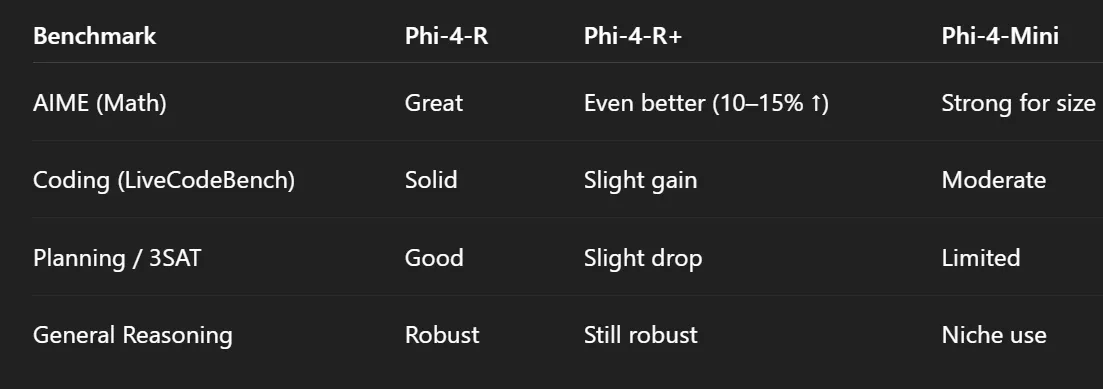Select the 'Solid' coding cell
The height and width of the screenshot is (389, 1103).
pyautogui.click(x=431, y=180)
